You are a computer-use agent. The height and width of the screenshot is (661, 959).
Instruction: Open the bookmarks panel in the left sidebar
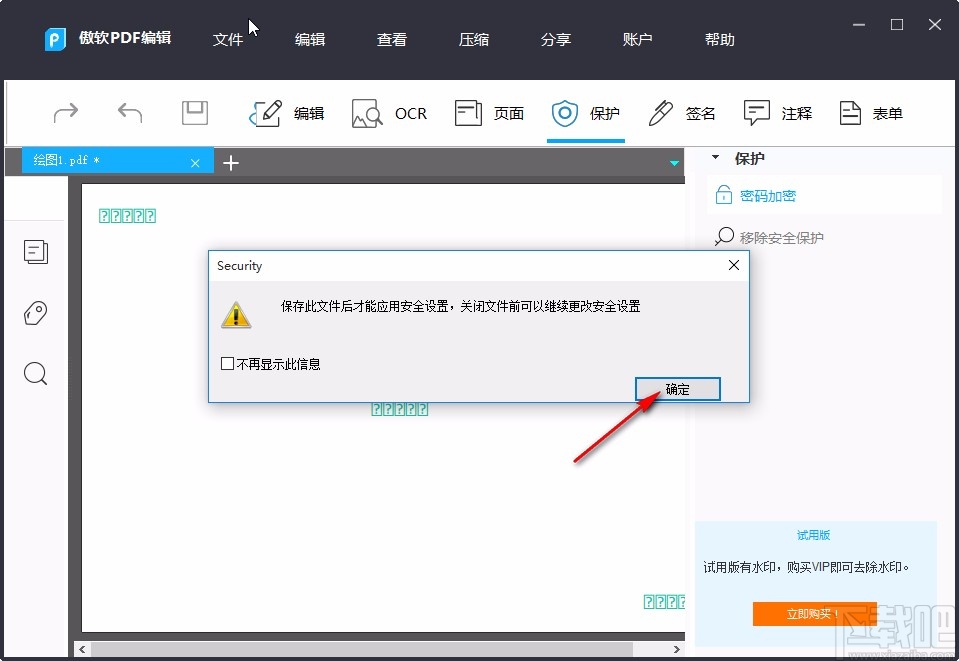36,313
